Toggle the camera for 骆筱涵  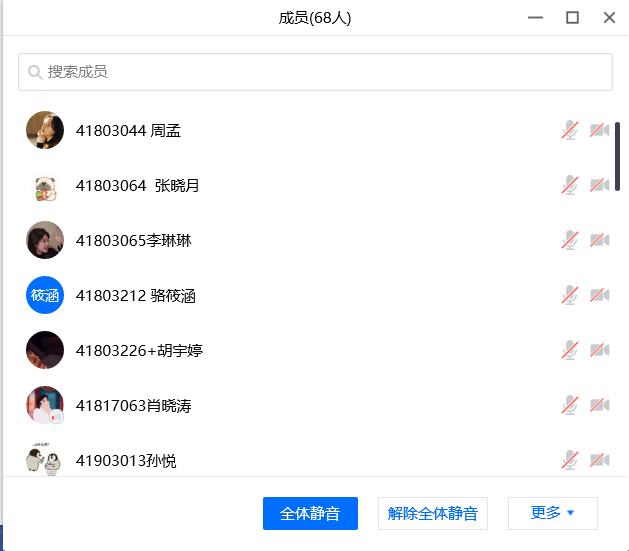pos(599,295)
